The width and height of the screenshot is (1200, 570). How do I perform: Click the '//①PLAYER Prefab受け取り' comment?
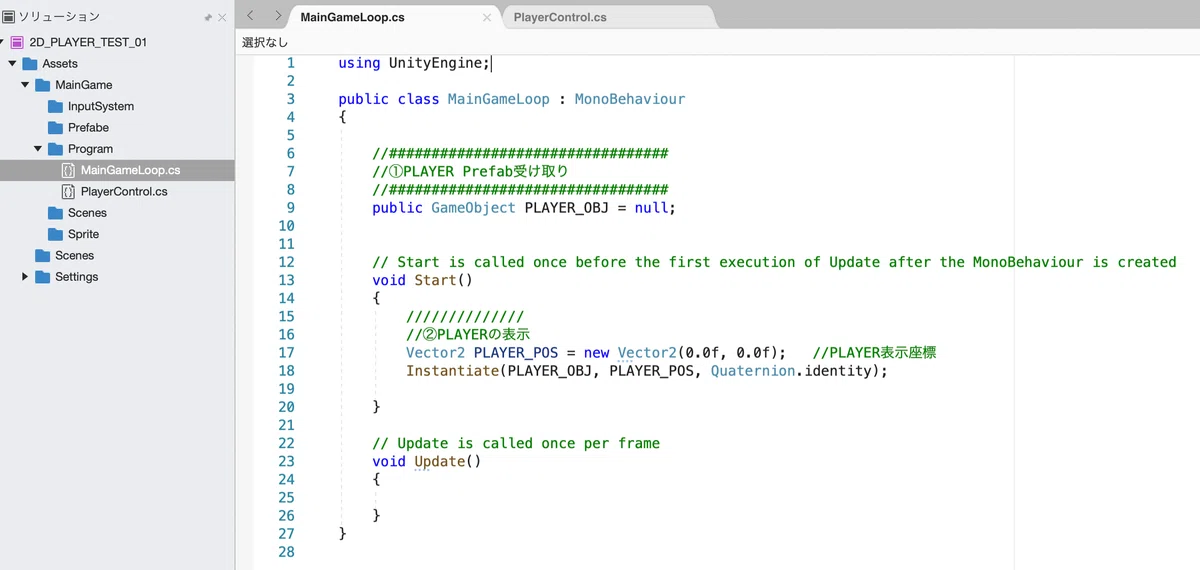(470, 171)
